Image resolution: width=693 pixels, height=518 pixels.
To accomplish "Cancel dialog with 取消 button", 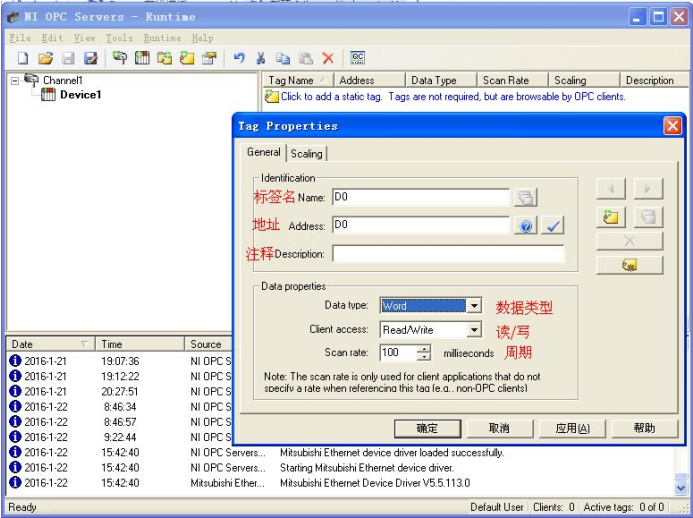I will coord(499,428).
